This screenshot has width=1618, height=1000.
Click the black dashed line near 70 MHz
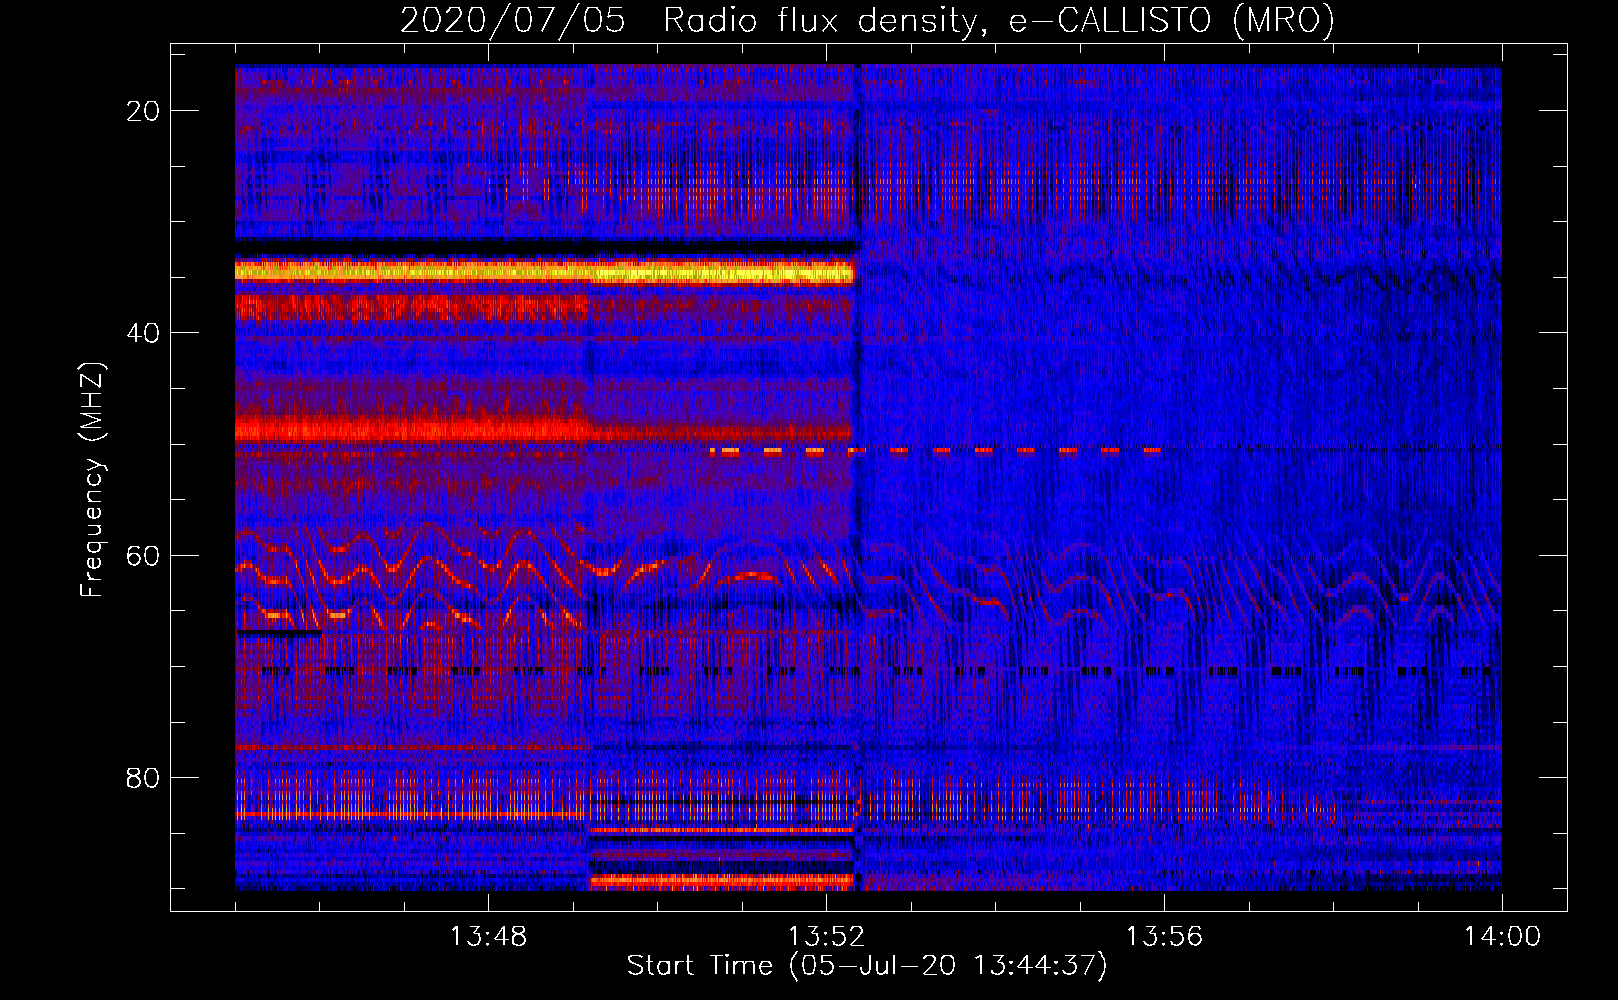pos(875,671)
